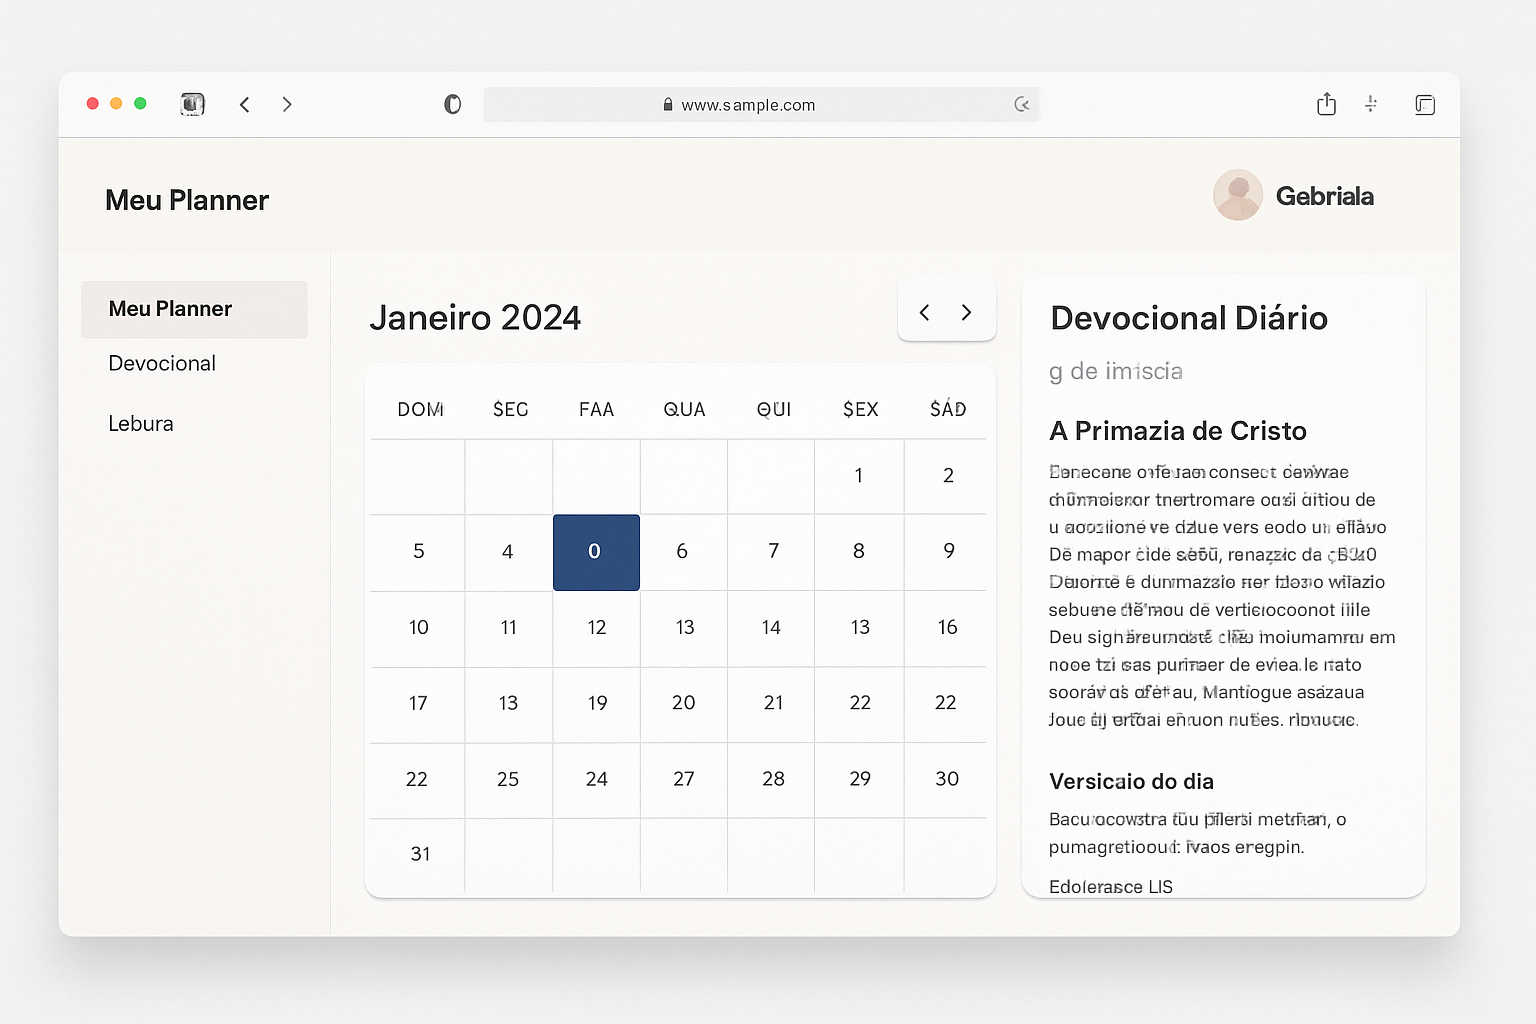
Task: Click the SEC weekday column header
Action: pos(510,410)
